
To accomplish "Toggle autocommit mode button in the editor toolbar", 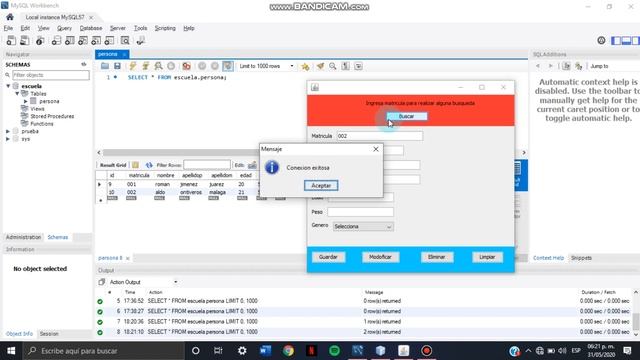I will [x=228, y=66].
